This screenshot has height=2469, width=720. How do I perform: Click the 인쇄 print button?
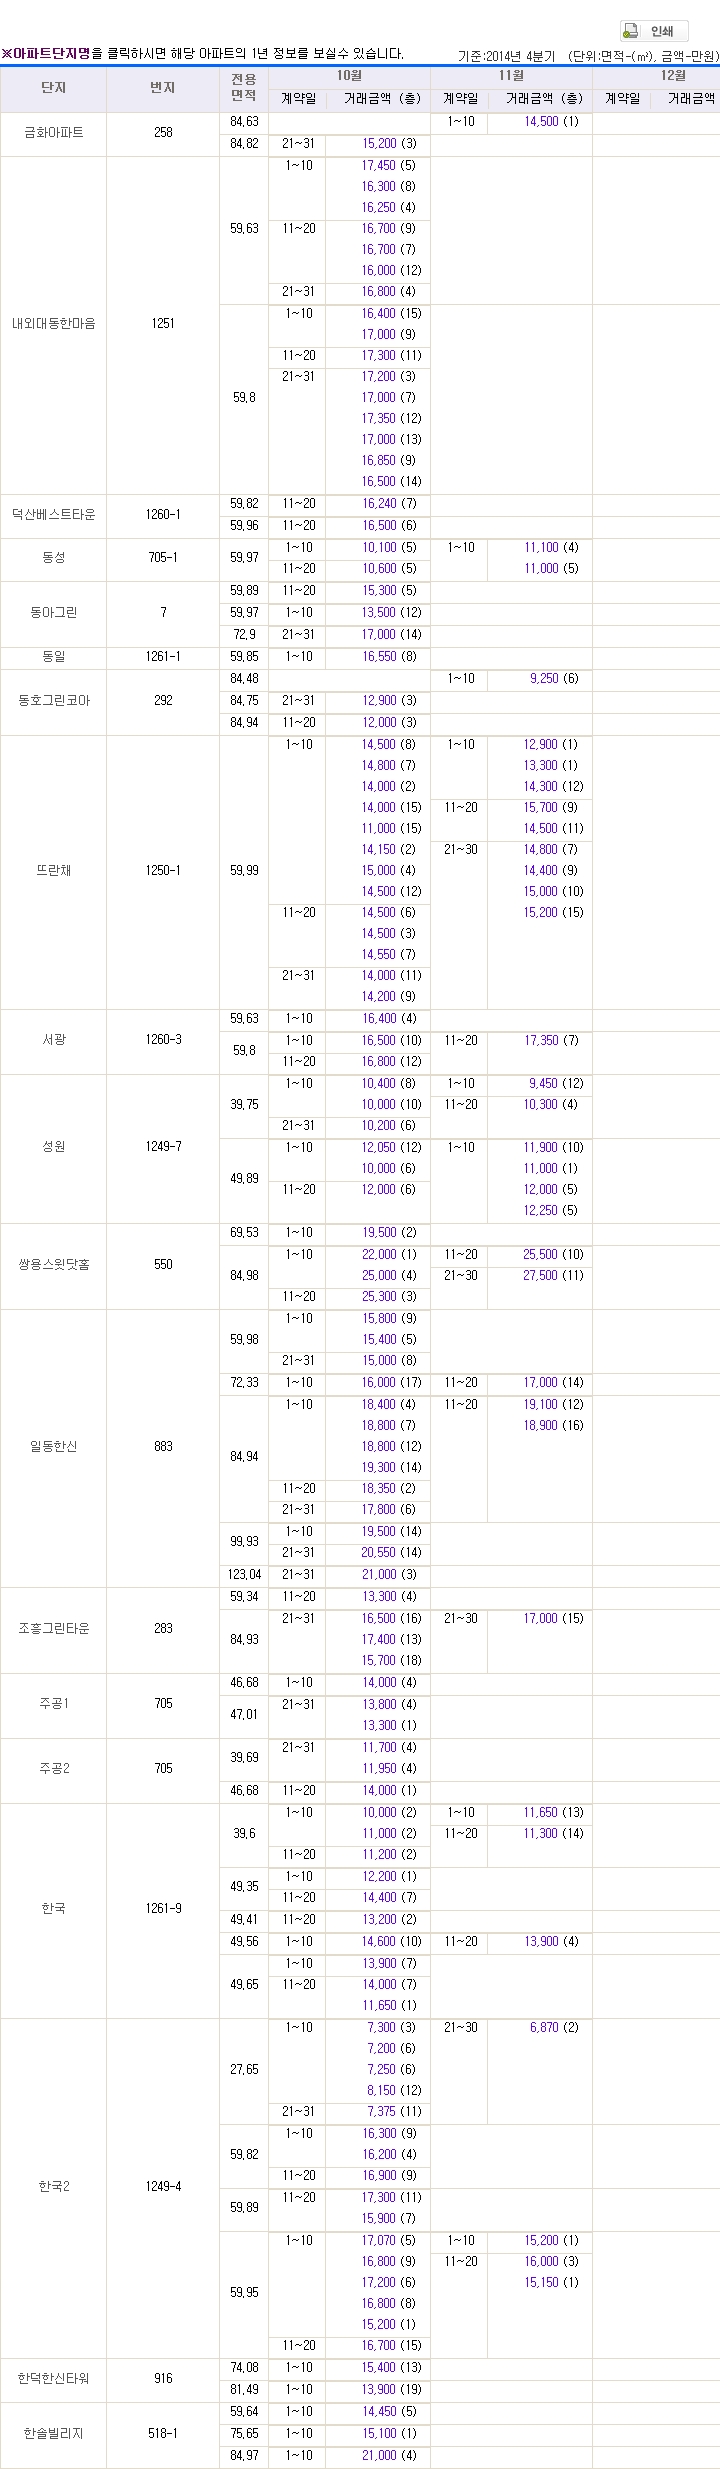coord(654,31)
